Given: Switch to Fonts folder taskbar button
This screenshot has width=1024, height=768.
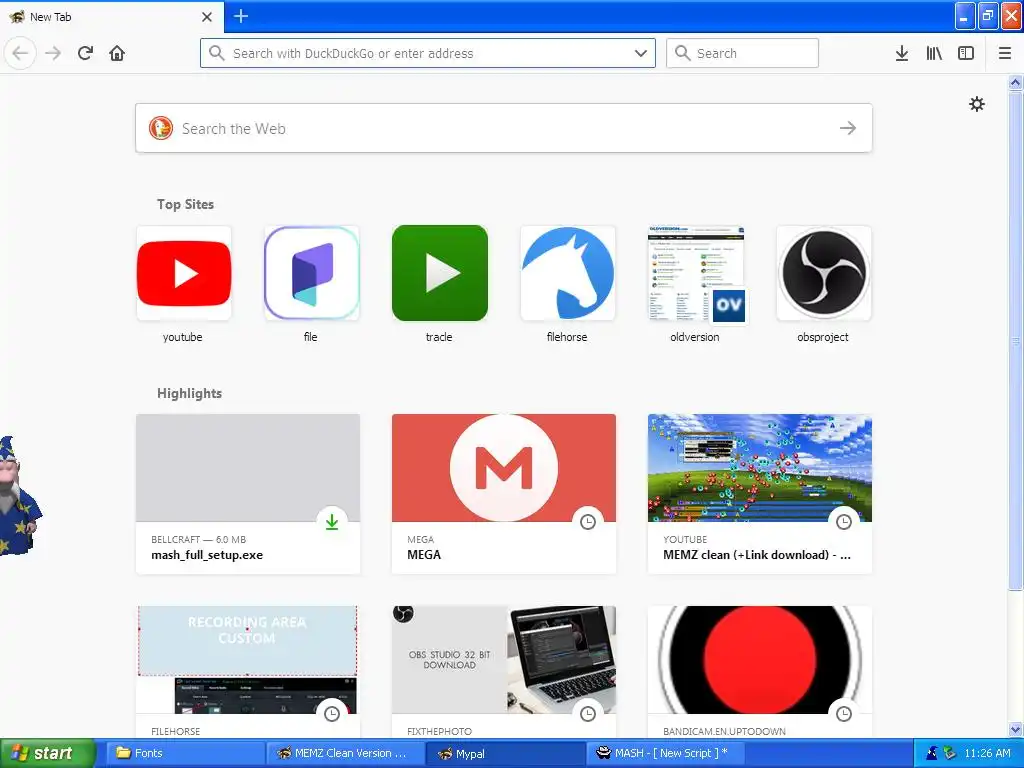Looking at the screenshot, I should pos(185,754).
